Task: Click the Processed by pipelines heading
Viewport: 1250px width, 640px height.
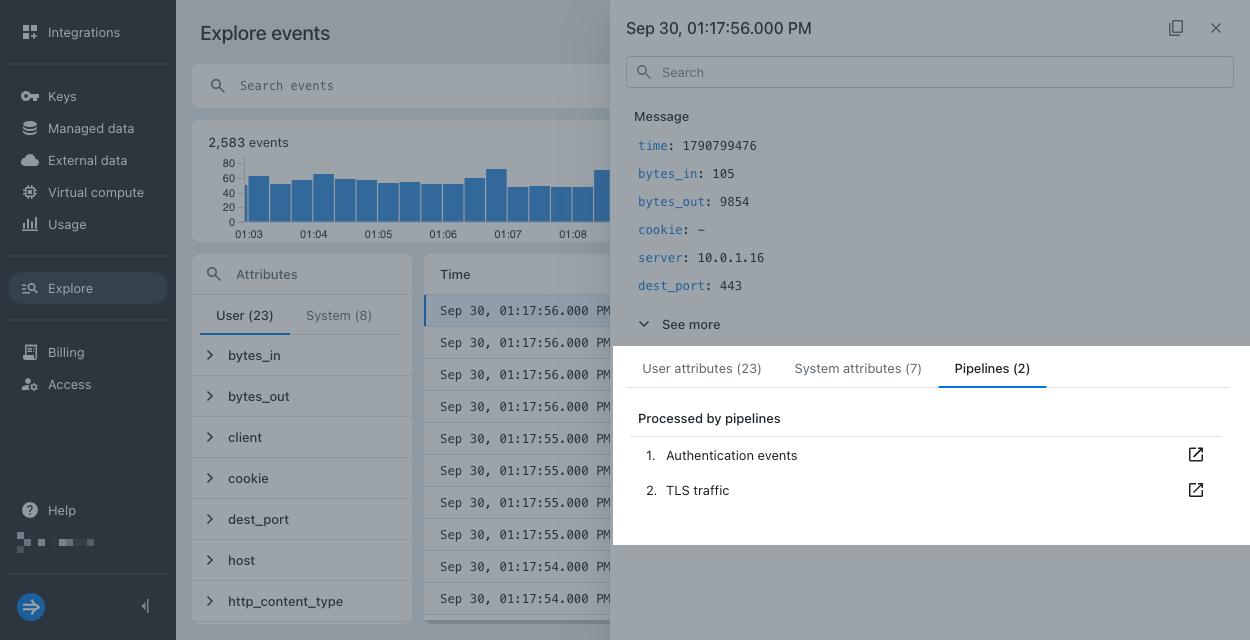Action: (709, 419)
